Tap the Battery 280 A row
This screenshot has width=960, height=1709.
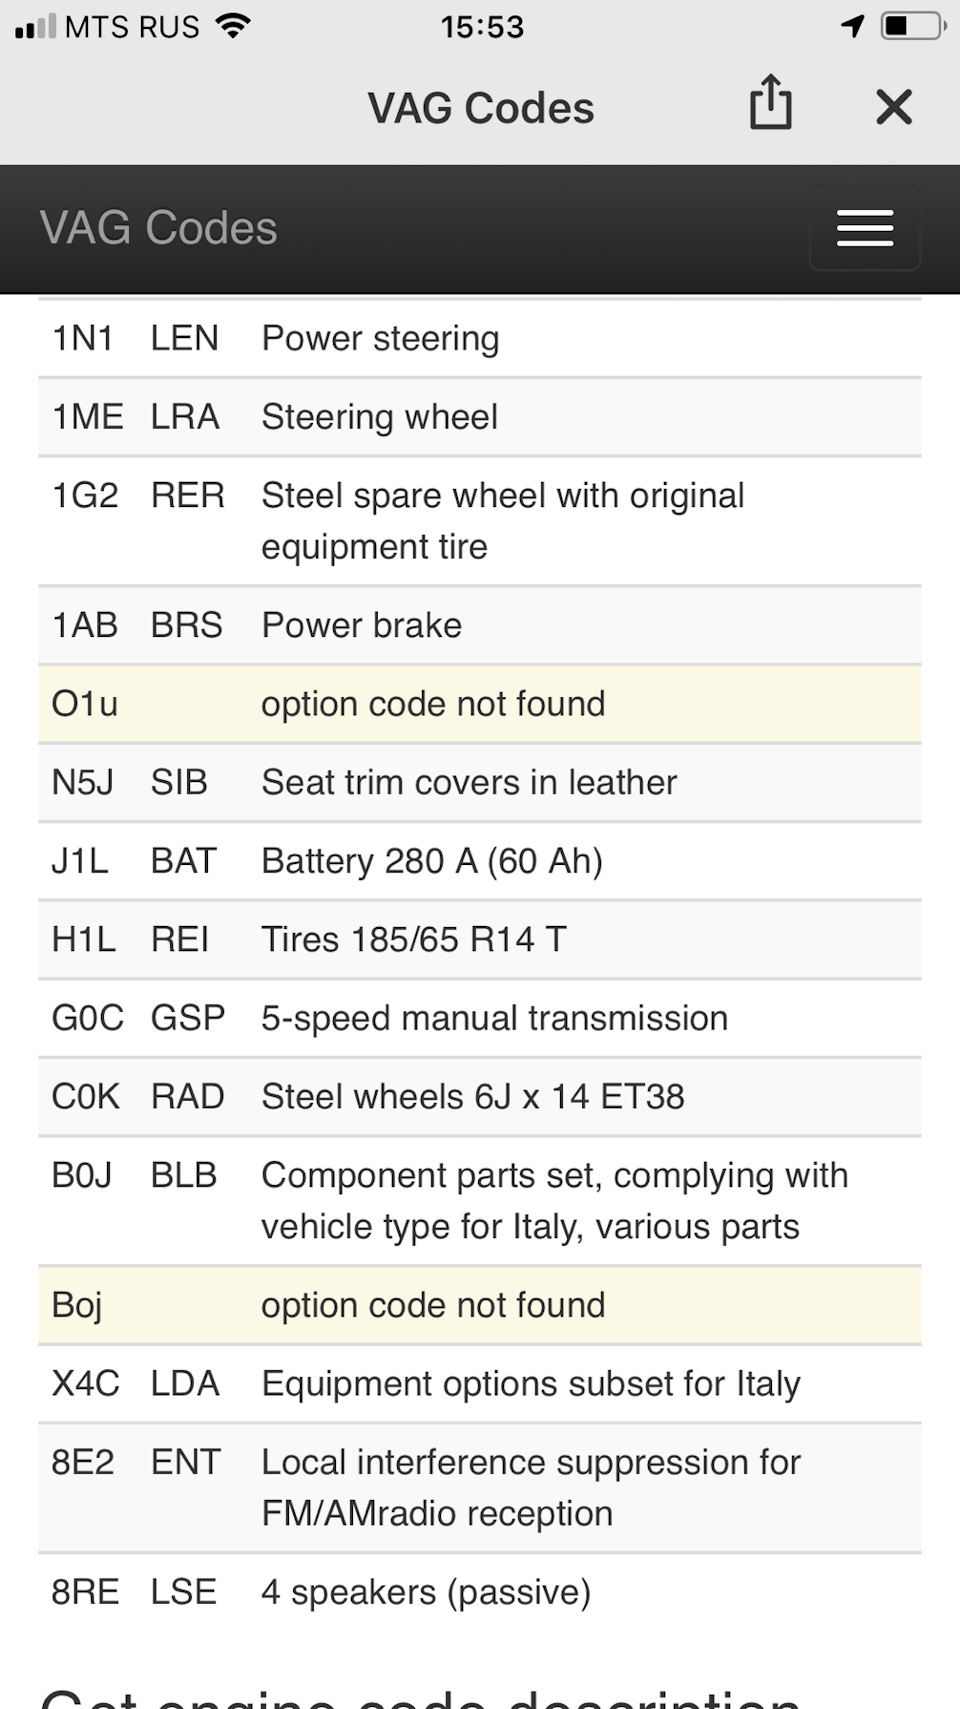pyautogui.click(x=480, y=861)
